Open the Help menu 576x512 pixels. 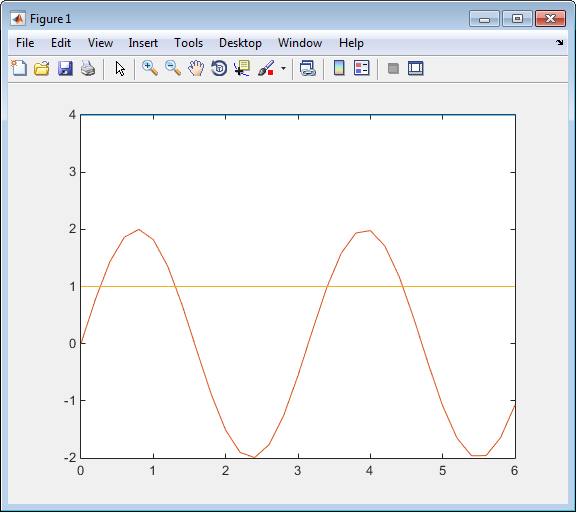tap(351, 43)
